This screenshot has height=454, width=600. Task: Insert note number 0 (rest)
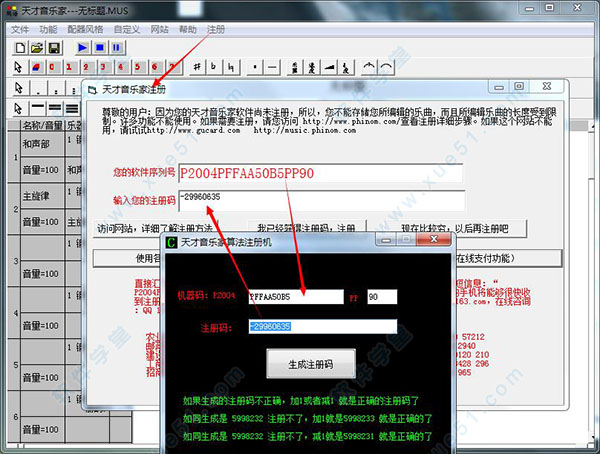point(52,67)
